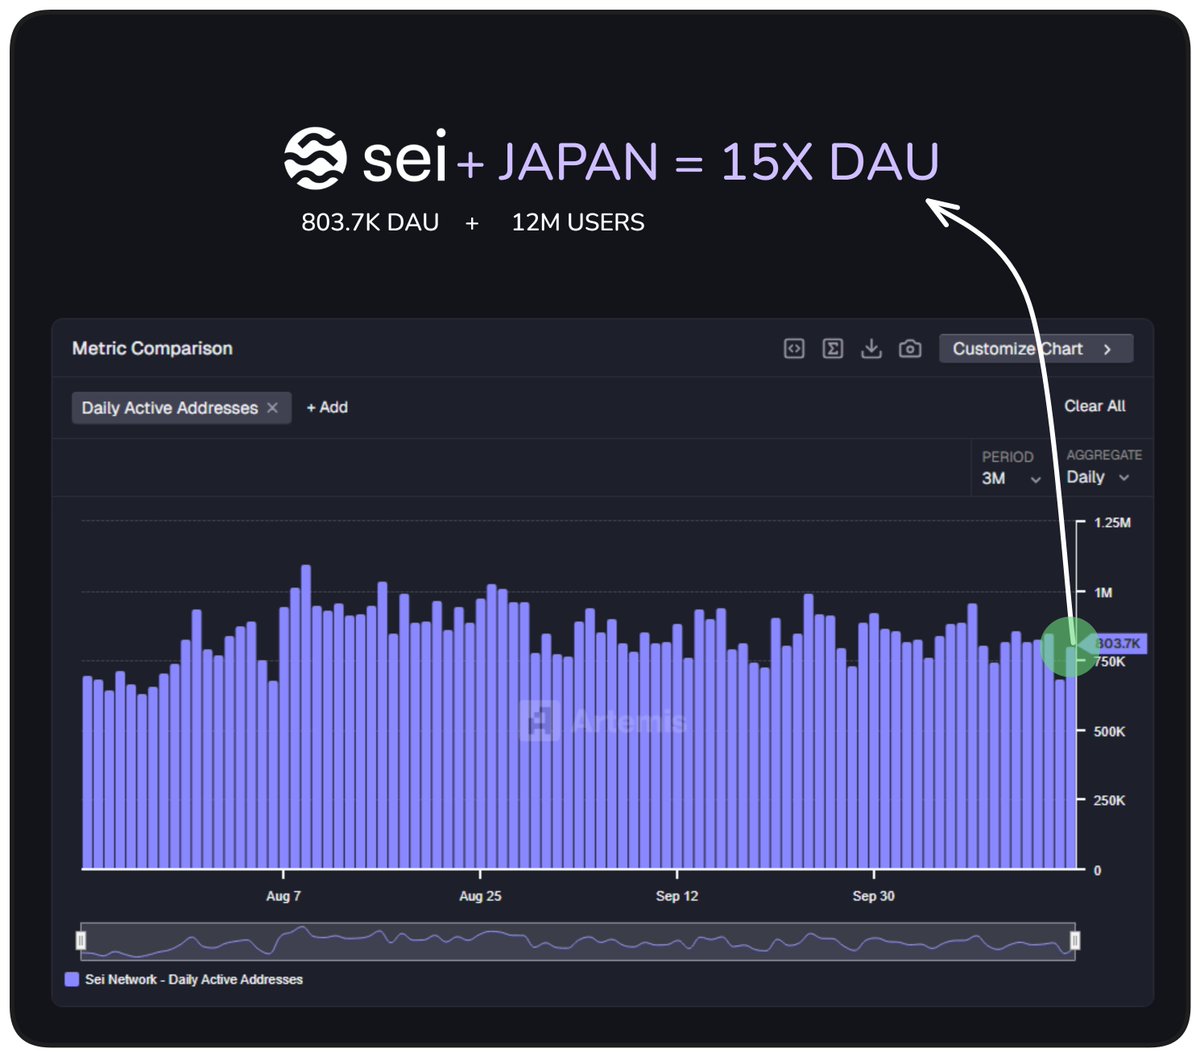Click the Sep 30 axis label
Viewport: 1200px width, 1057px height.
874,896
